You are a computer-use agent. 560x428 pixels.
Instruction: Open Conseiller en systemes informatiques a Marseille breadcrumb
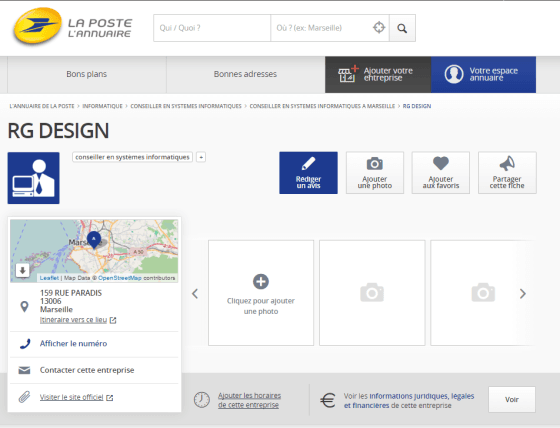(322, 106)
